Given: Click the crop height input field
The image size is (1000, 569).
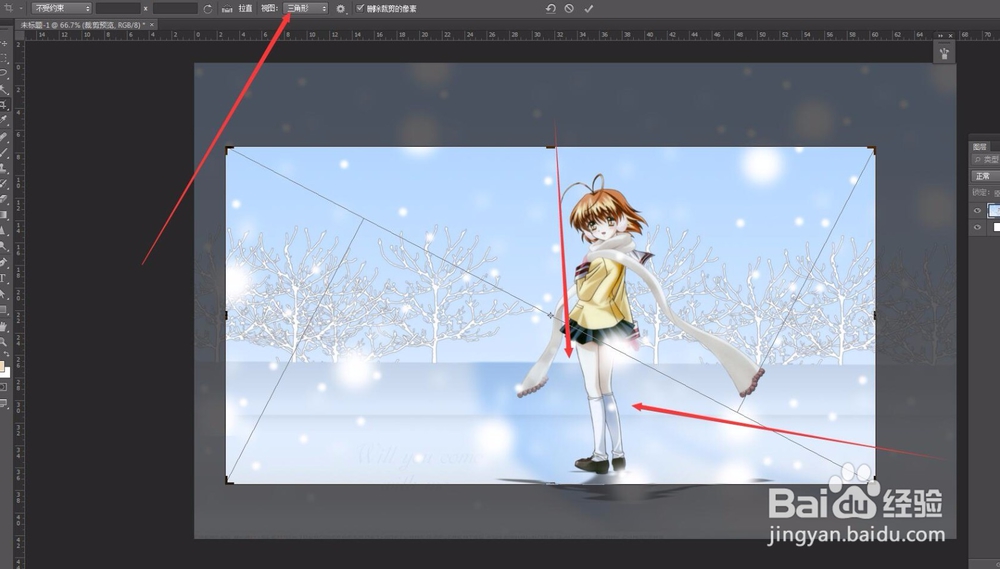Looking at the screenshot, I should pos(175,8).
